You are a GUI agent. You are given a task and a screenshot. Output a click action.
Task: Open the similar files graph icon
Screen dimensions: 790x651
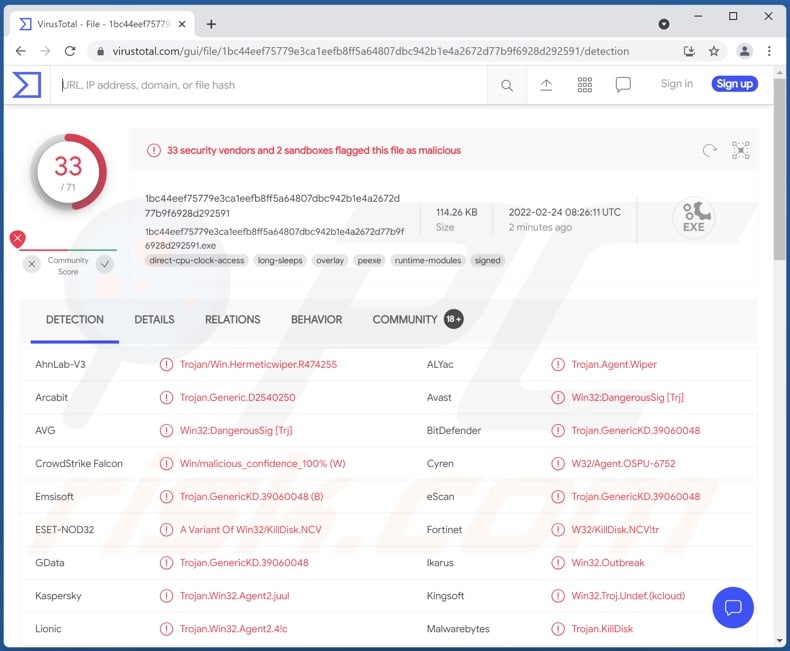pos(741,150)
